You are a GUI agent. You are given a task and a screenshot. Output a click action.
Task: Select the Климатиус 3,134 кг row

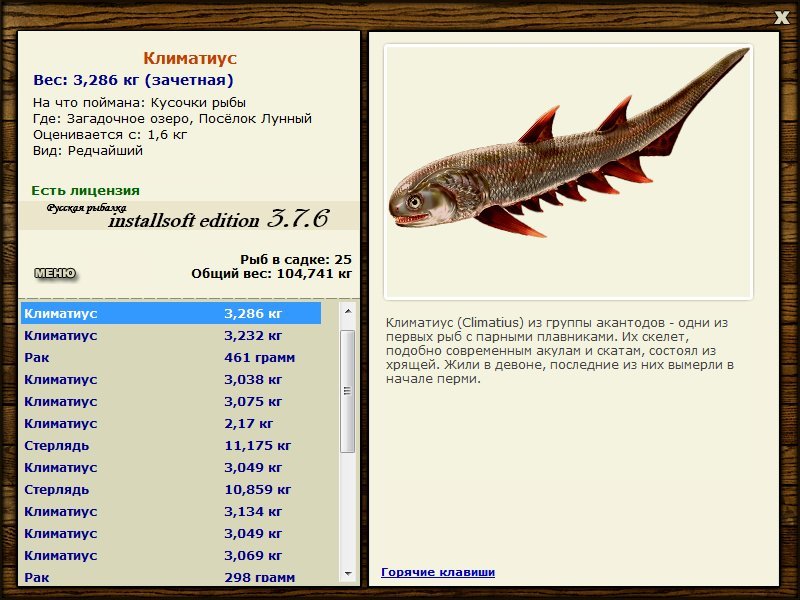tap(171, 511)
